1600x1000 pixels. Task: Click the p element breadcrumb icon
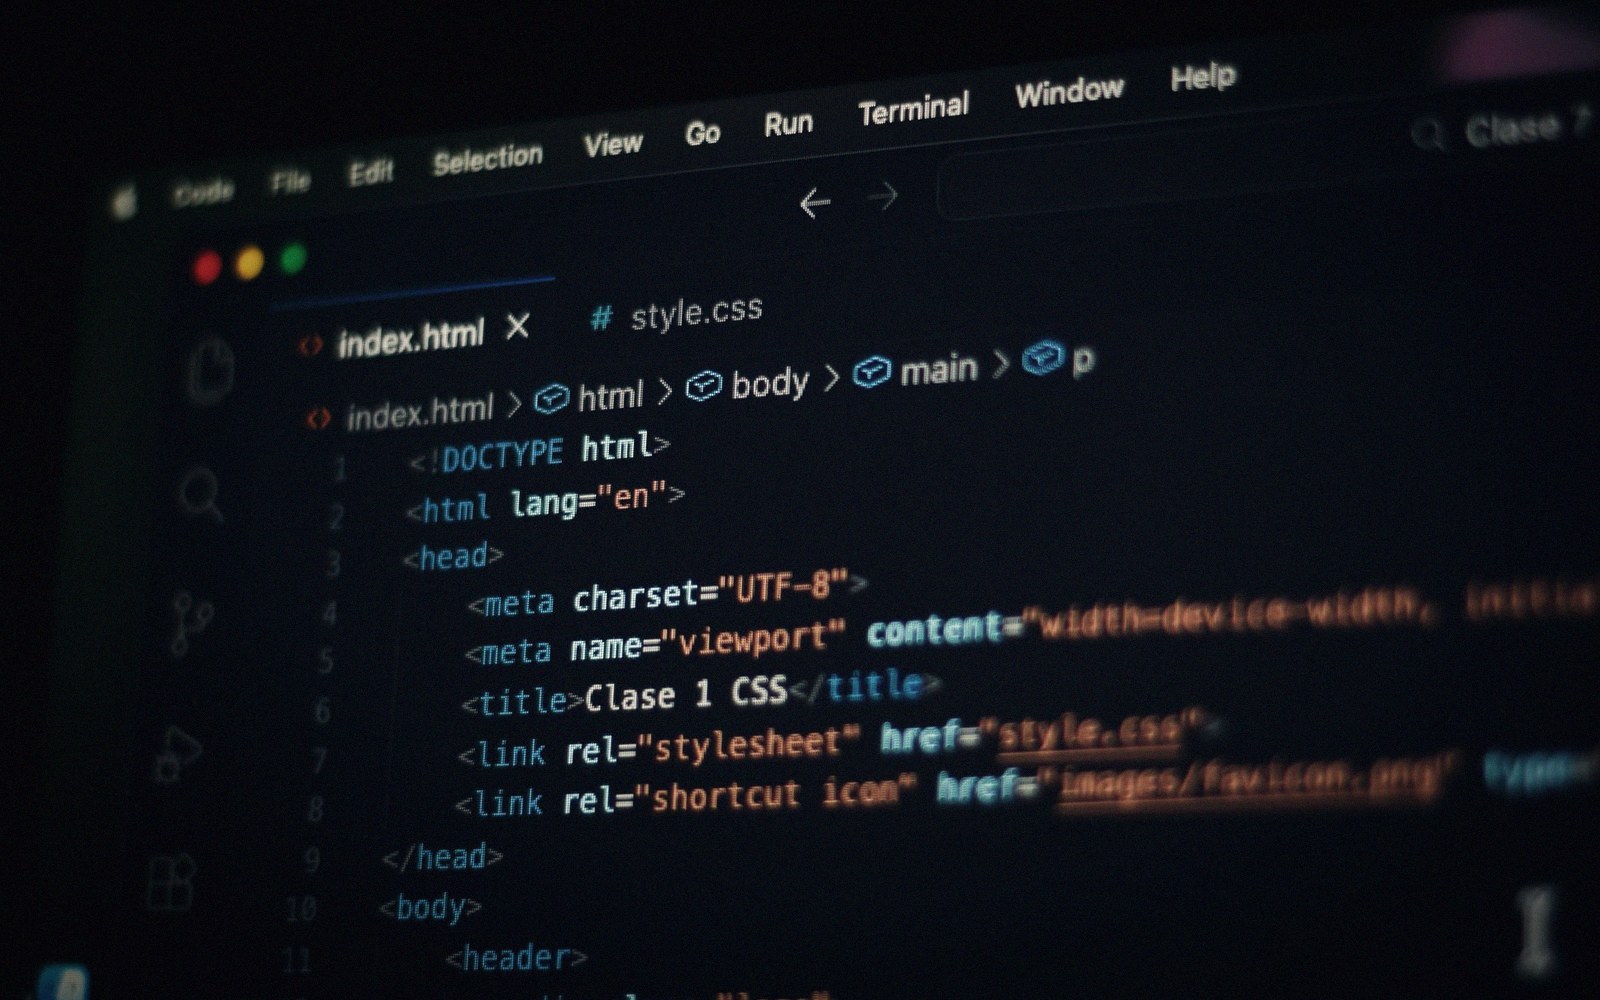[1042, 358]
